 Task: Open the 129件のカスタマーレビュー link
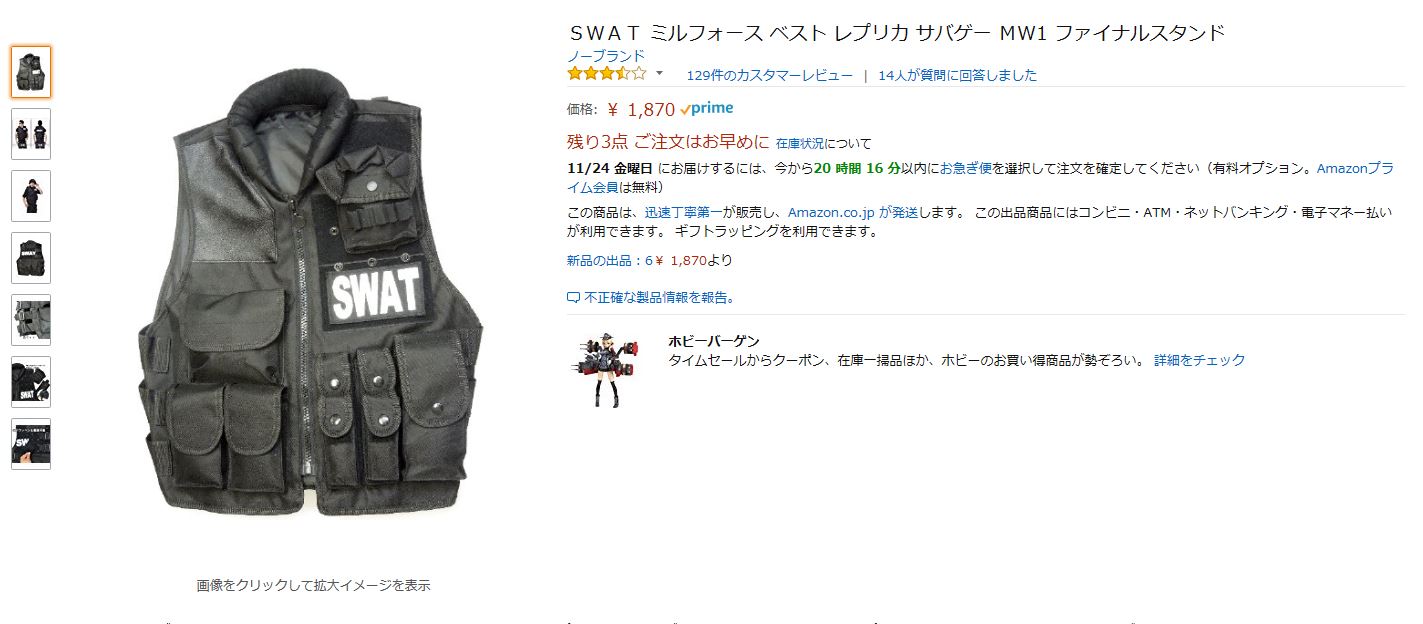pos(770,75)
